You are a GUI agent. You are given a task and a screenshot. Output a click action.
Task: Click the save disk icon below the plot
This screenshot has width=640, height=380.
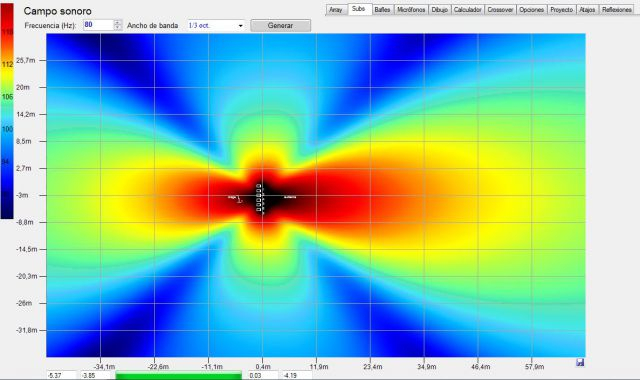click(580, 362)
